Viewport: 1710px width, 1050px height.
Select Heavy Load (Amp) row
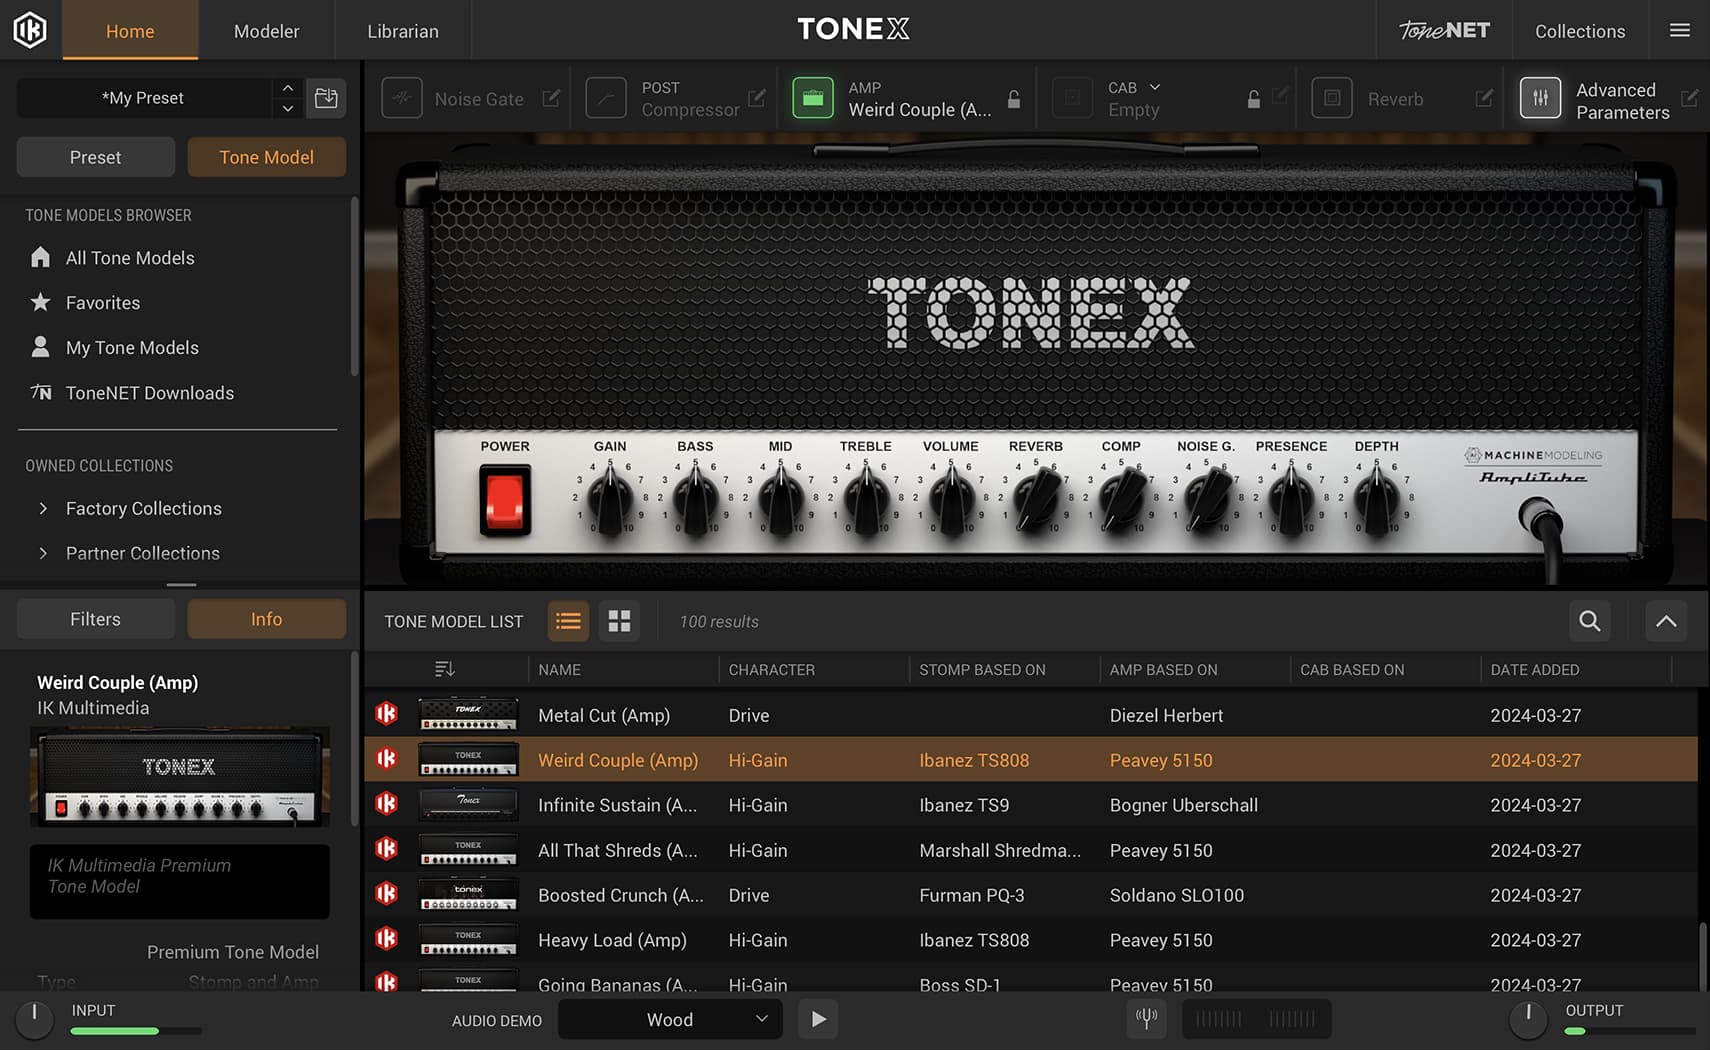coord(1031,940)
